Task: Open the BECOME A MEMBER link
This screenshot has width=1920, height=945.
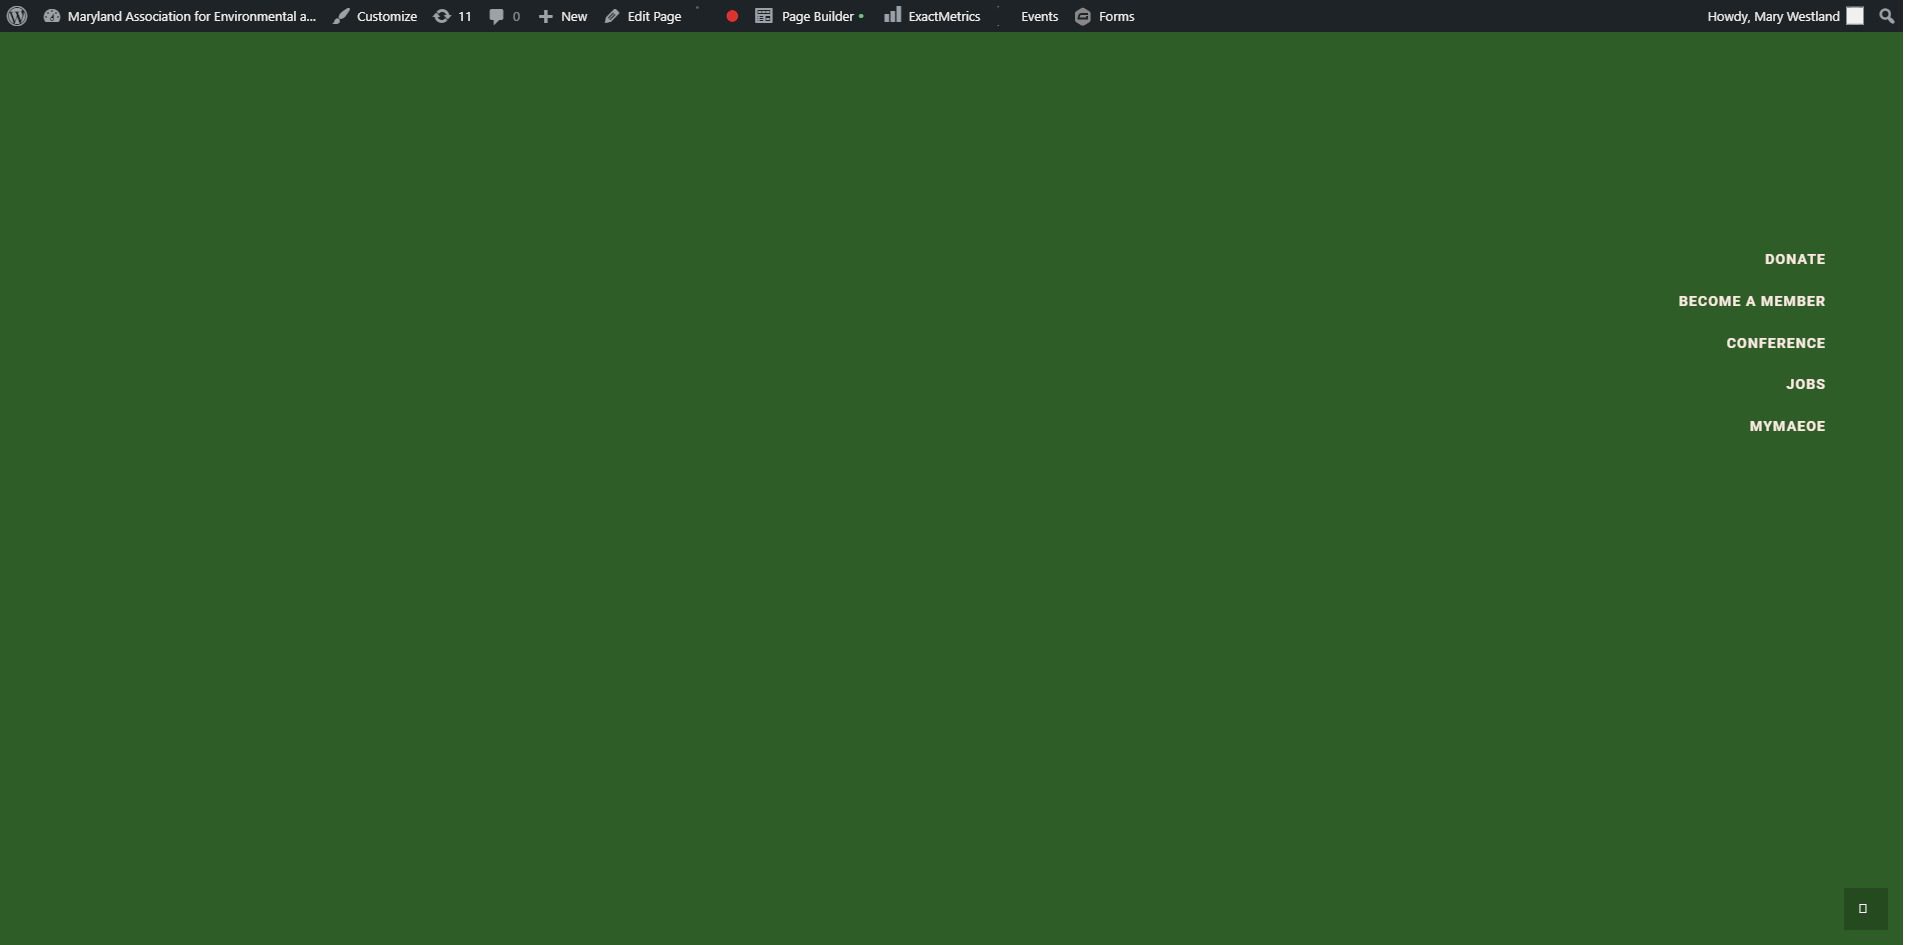Action: point(1751,301)
